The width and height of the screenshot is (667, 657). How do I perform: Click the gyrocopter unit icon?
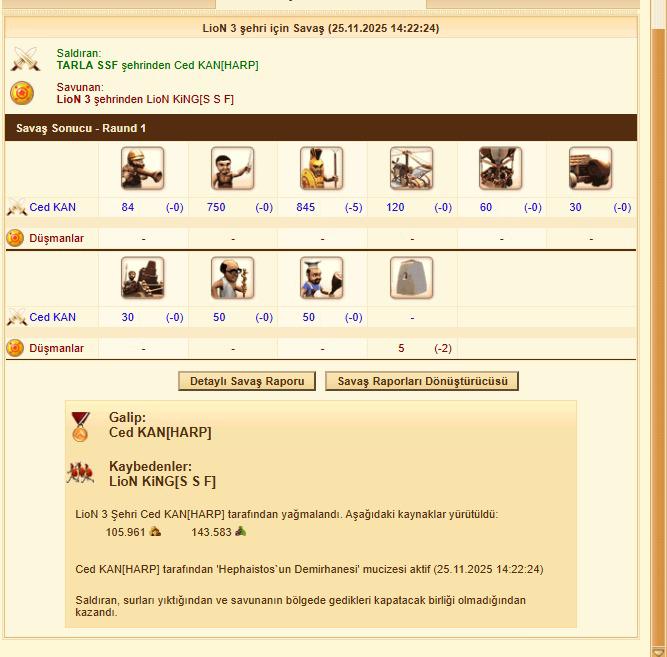(411, 168)
